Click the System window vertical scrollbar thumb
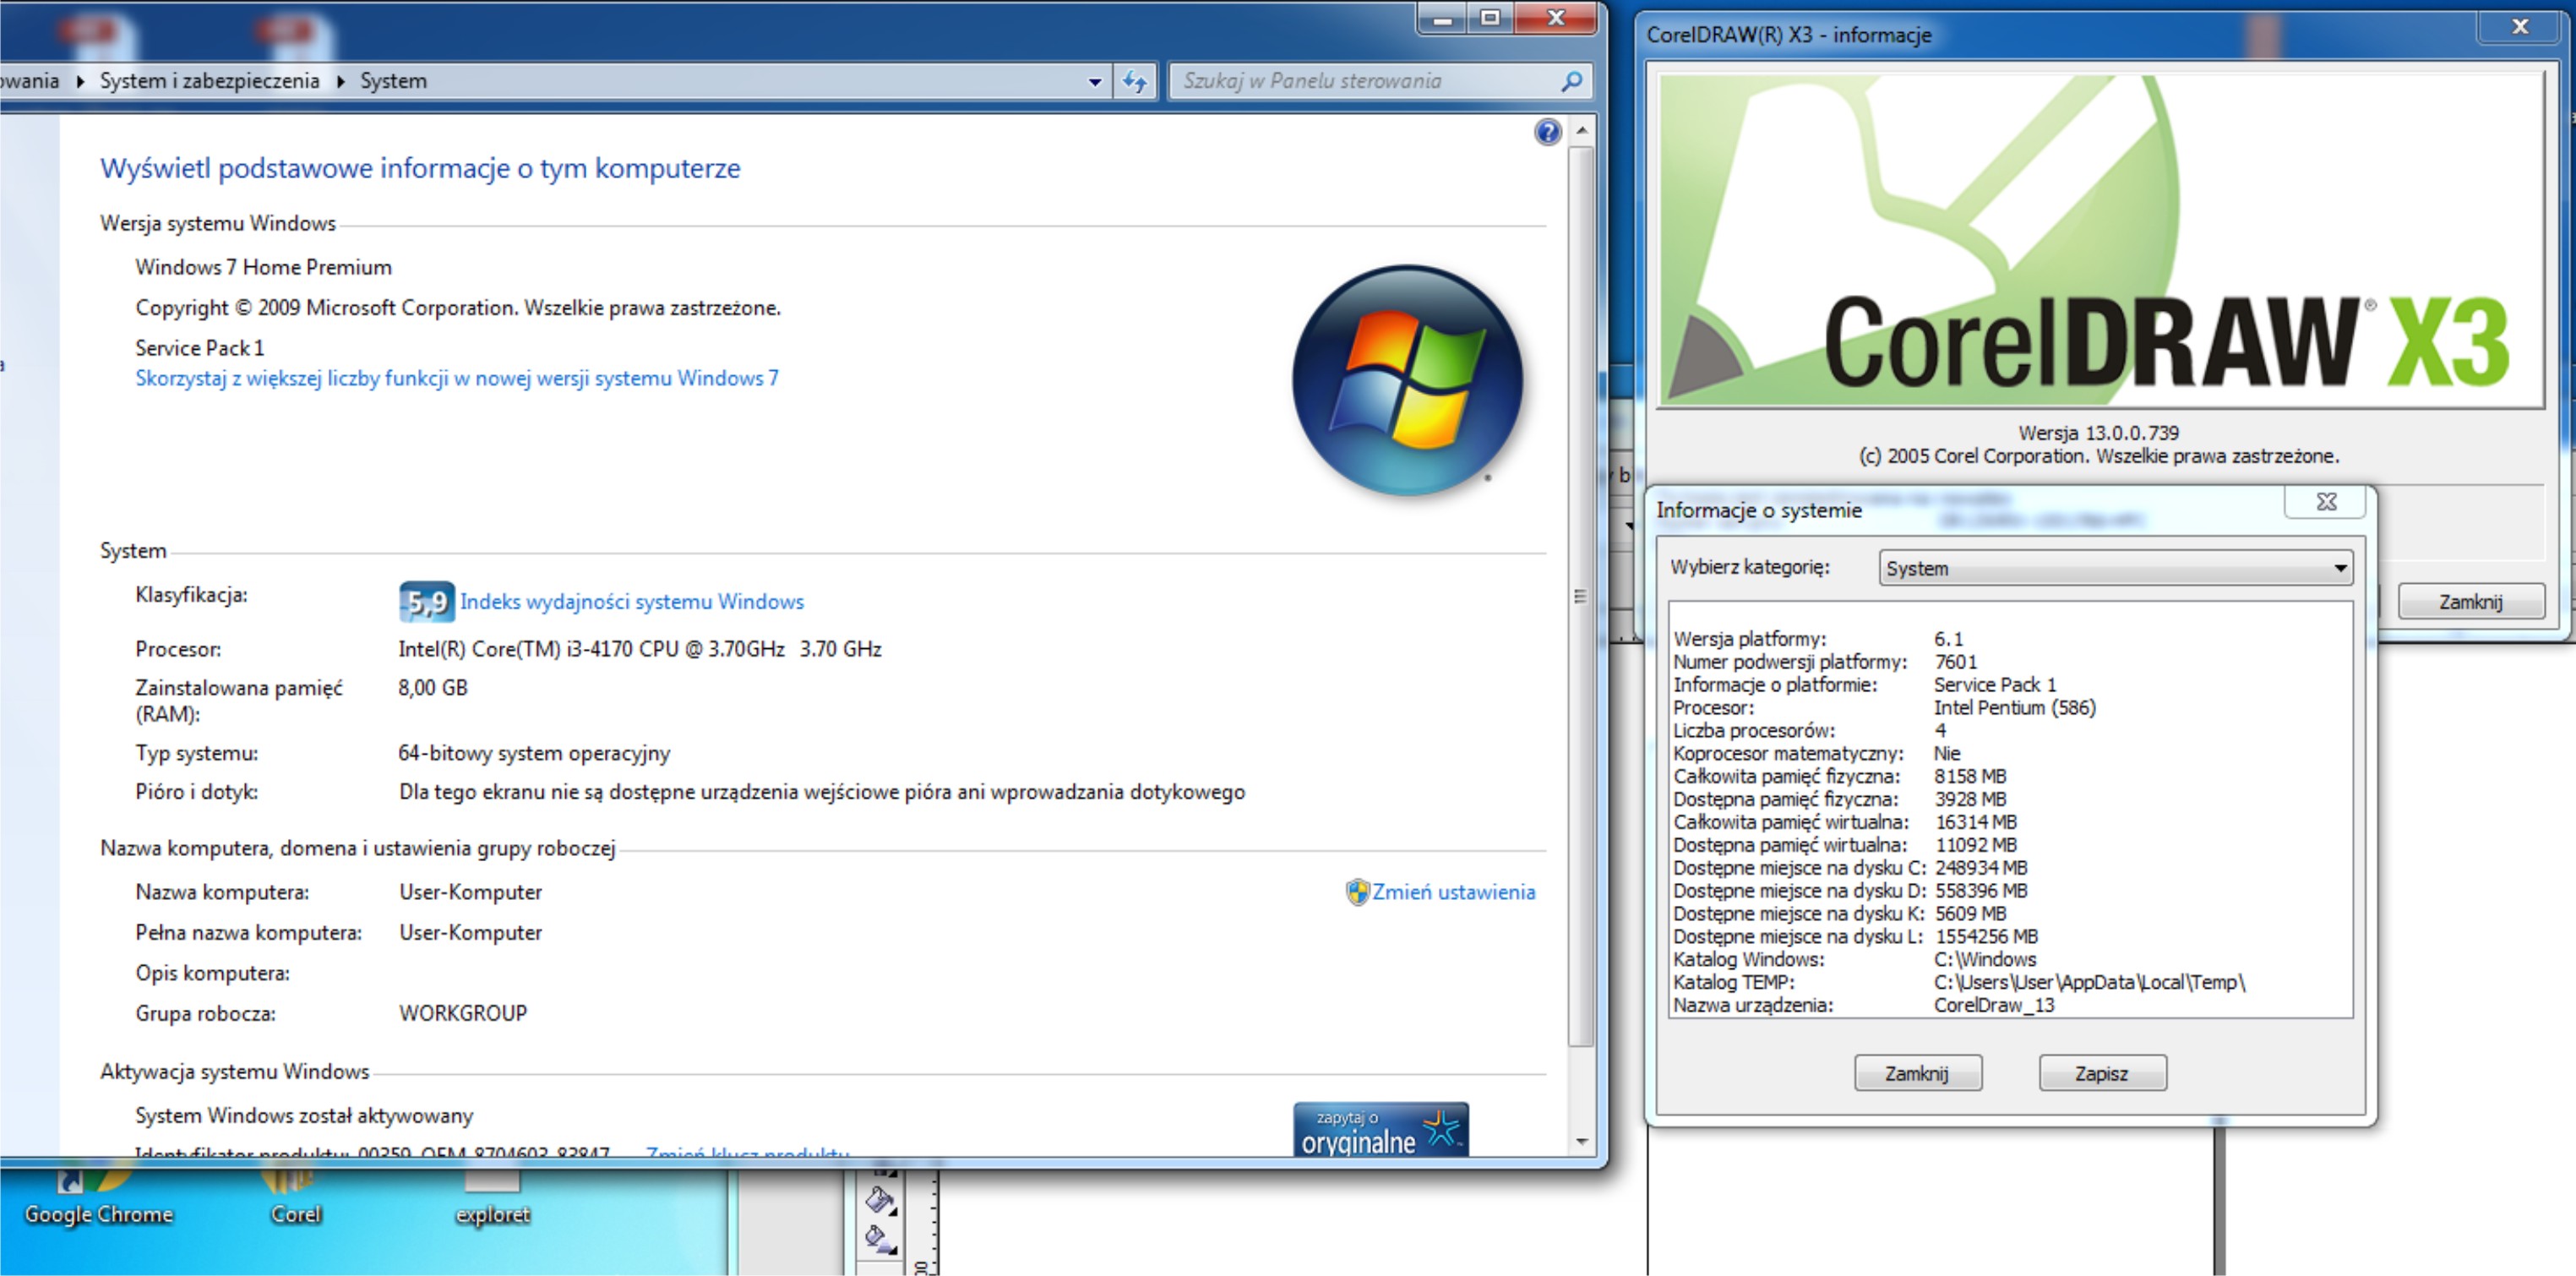2576x1276 pixels. point(1580,596)
